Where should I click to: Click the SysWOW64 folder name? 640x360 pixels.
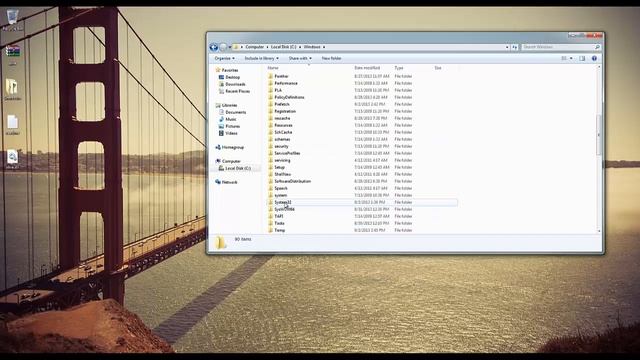(x=284, y=209)
